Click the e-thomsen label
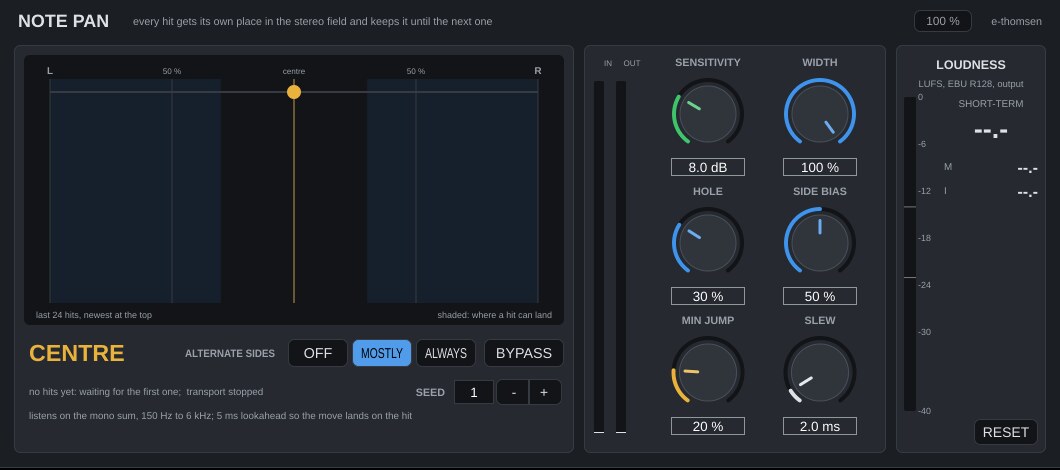The height and width of the screenshot is (470, 1060). click(1017, 21)
